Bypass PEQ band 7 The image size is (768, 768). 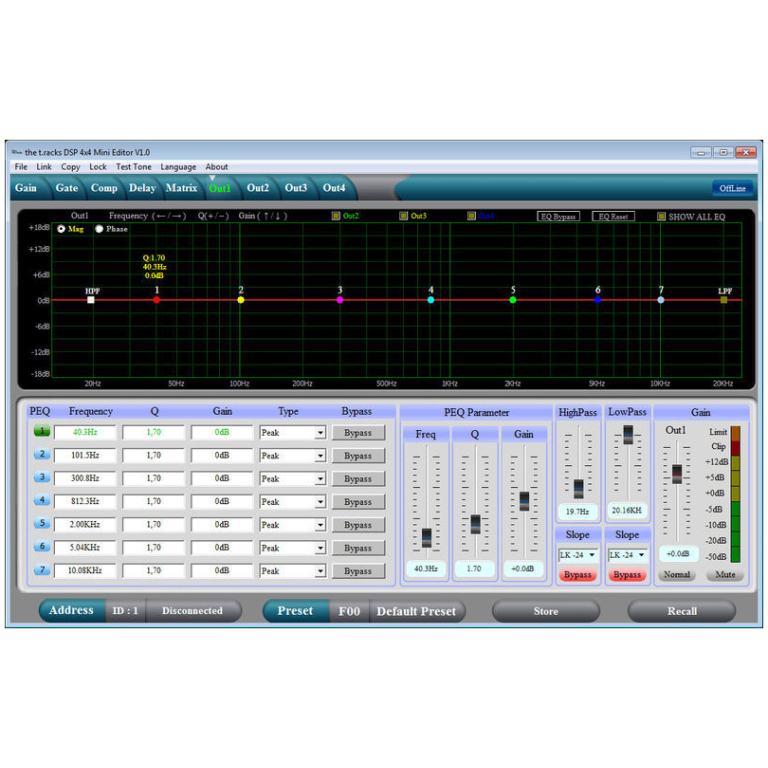click(358, 571)
